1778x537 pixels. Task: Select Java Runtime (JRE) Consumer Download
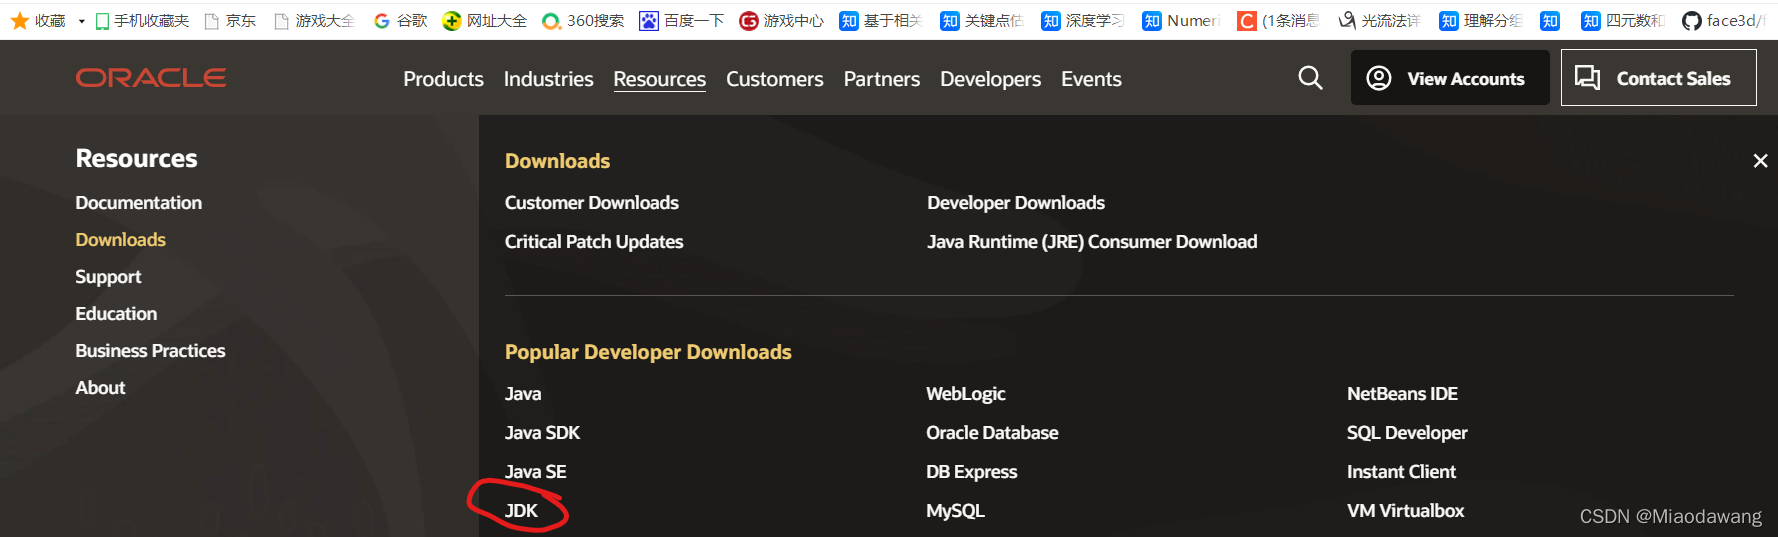click(x=1092, y=242)
